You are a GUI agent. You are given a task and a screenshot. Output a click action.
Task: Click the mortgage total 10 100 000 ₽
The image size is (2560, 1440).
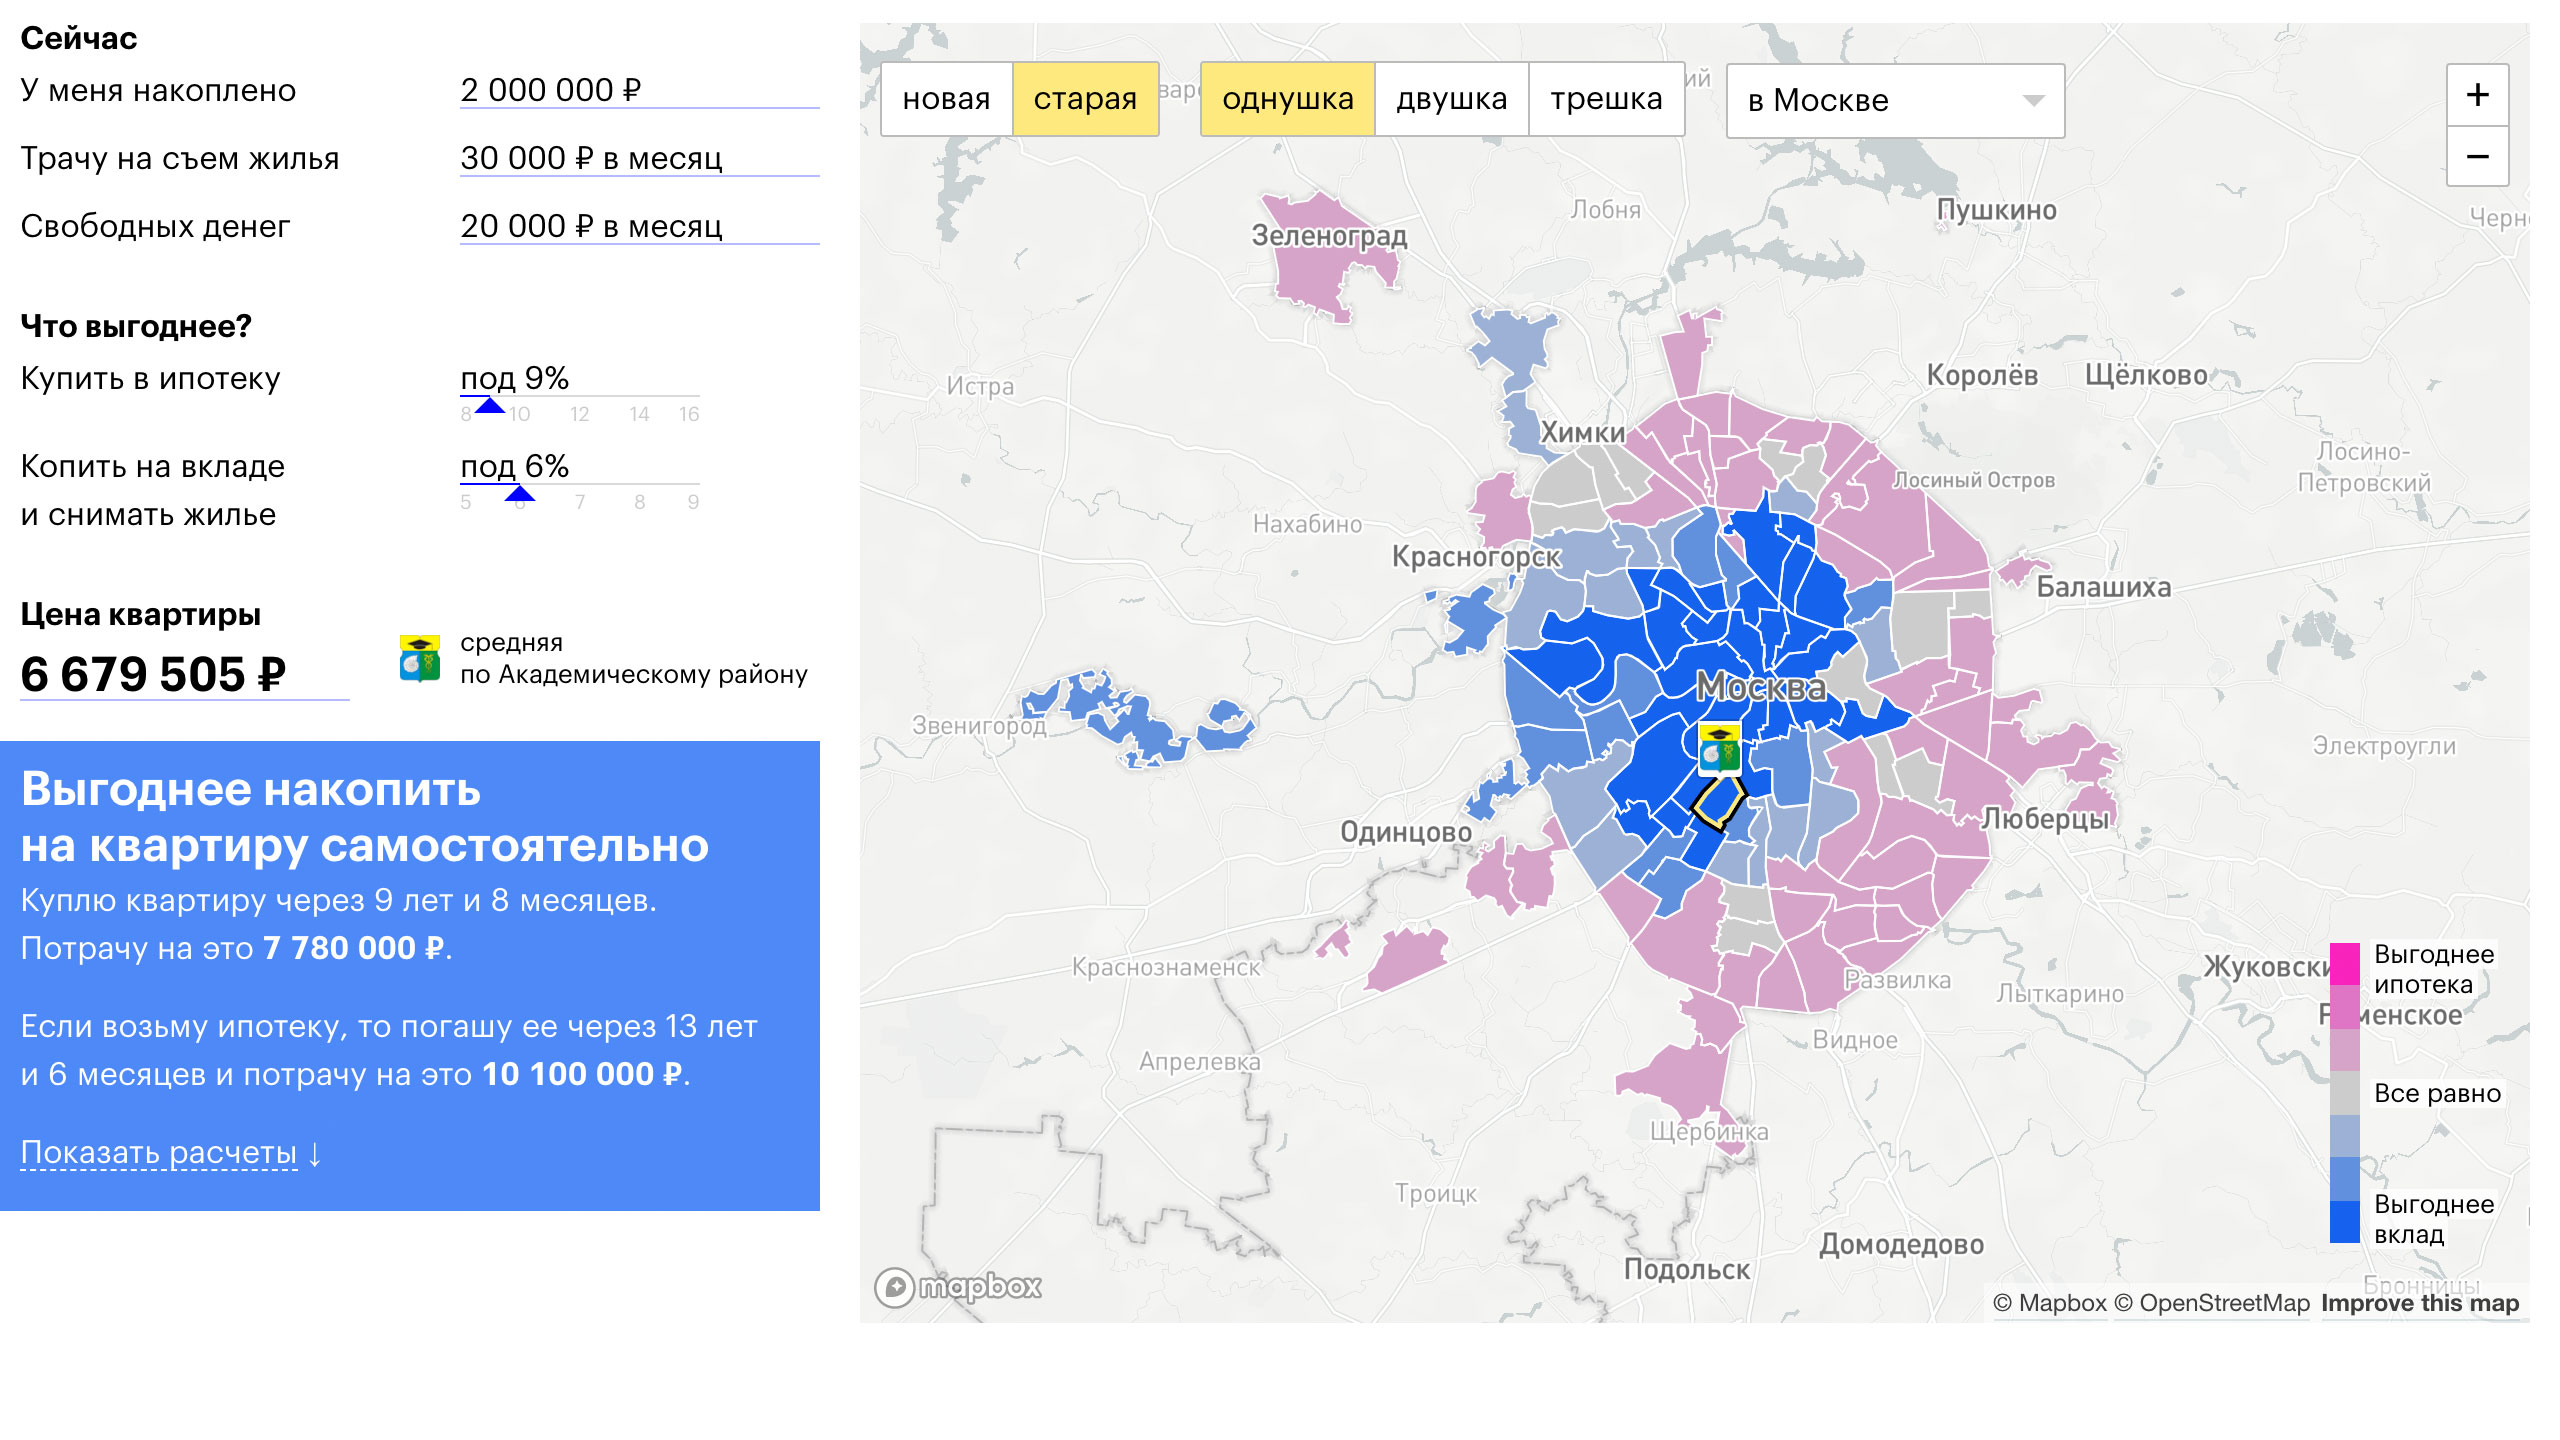583,1074
